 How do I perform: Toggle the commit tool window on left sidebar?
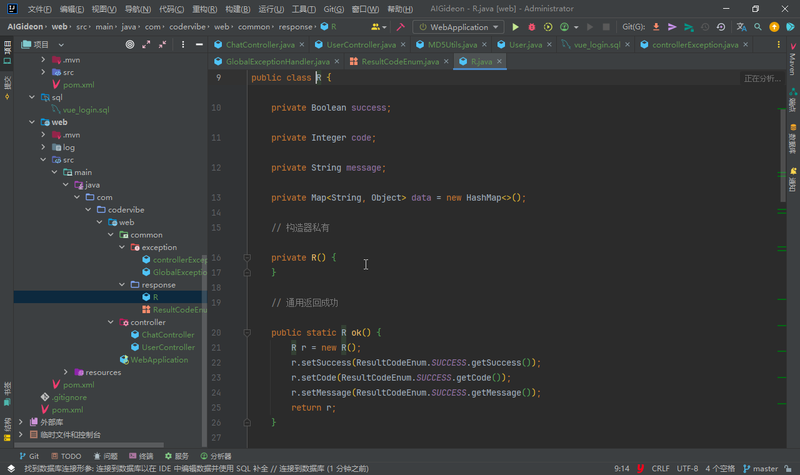pyautogui.click(x=7, y=88)
